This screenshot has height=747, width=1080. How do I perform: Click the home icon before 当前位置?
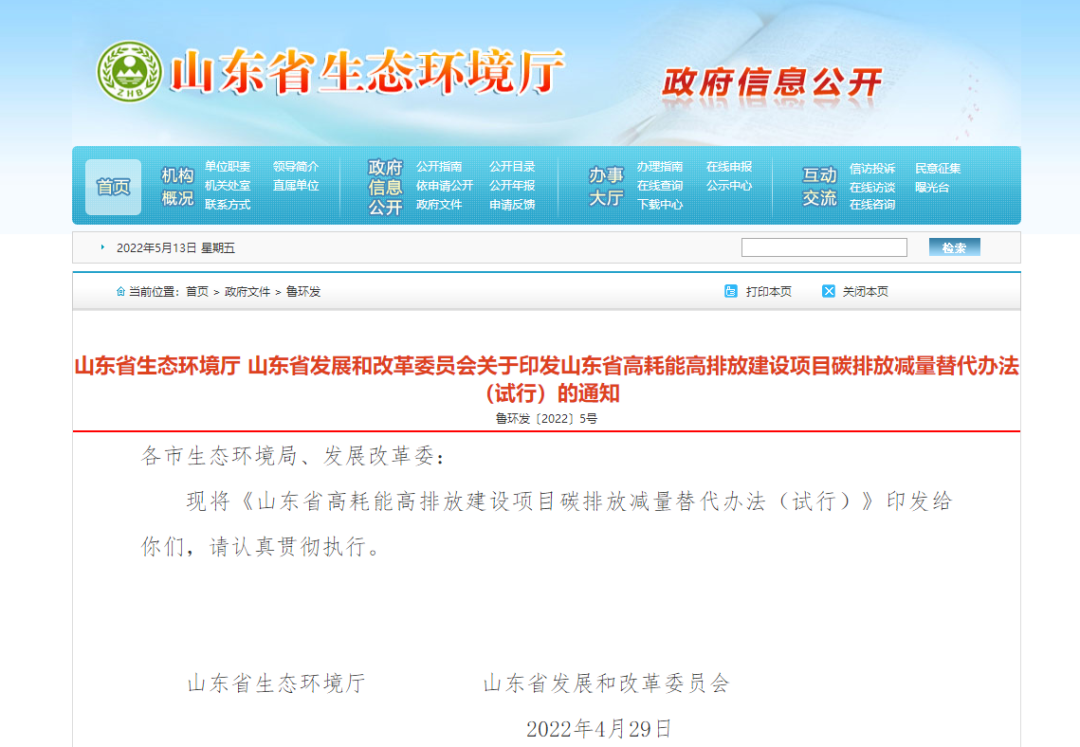pyautogui.click(x=121, y=292)
